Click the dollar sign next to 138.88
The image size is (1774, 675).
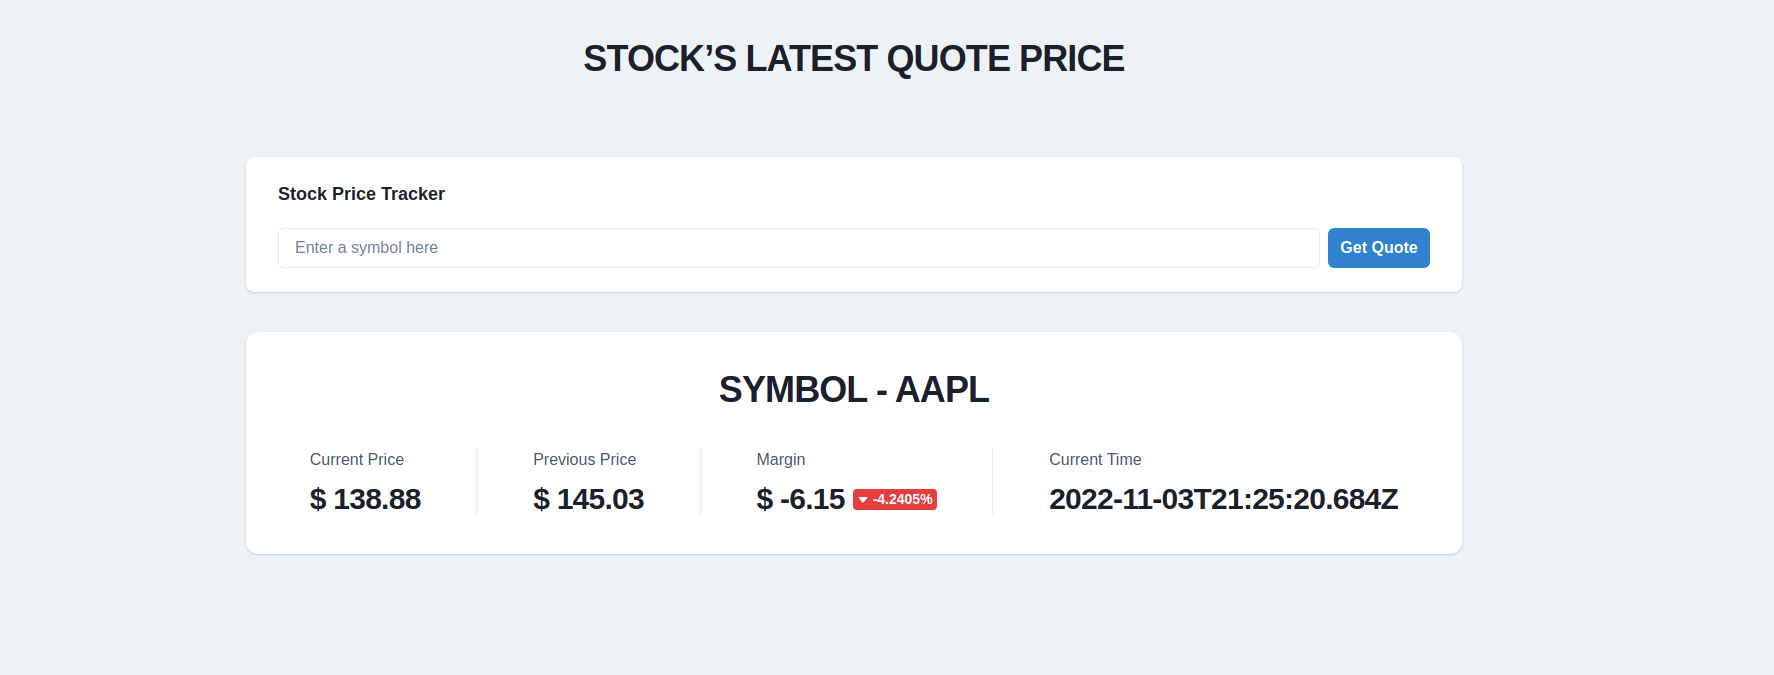[319, 499]
